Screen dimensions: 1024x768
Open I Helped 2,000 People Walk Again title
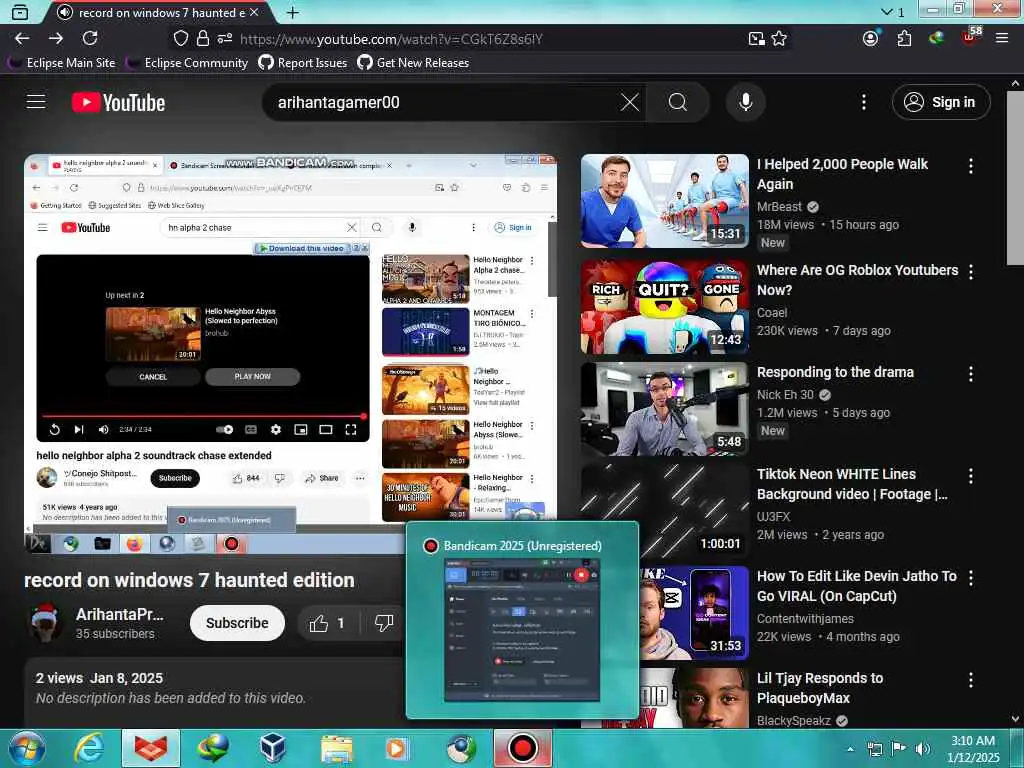[x=842, y=174]
